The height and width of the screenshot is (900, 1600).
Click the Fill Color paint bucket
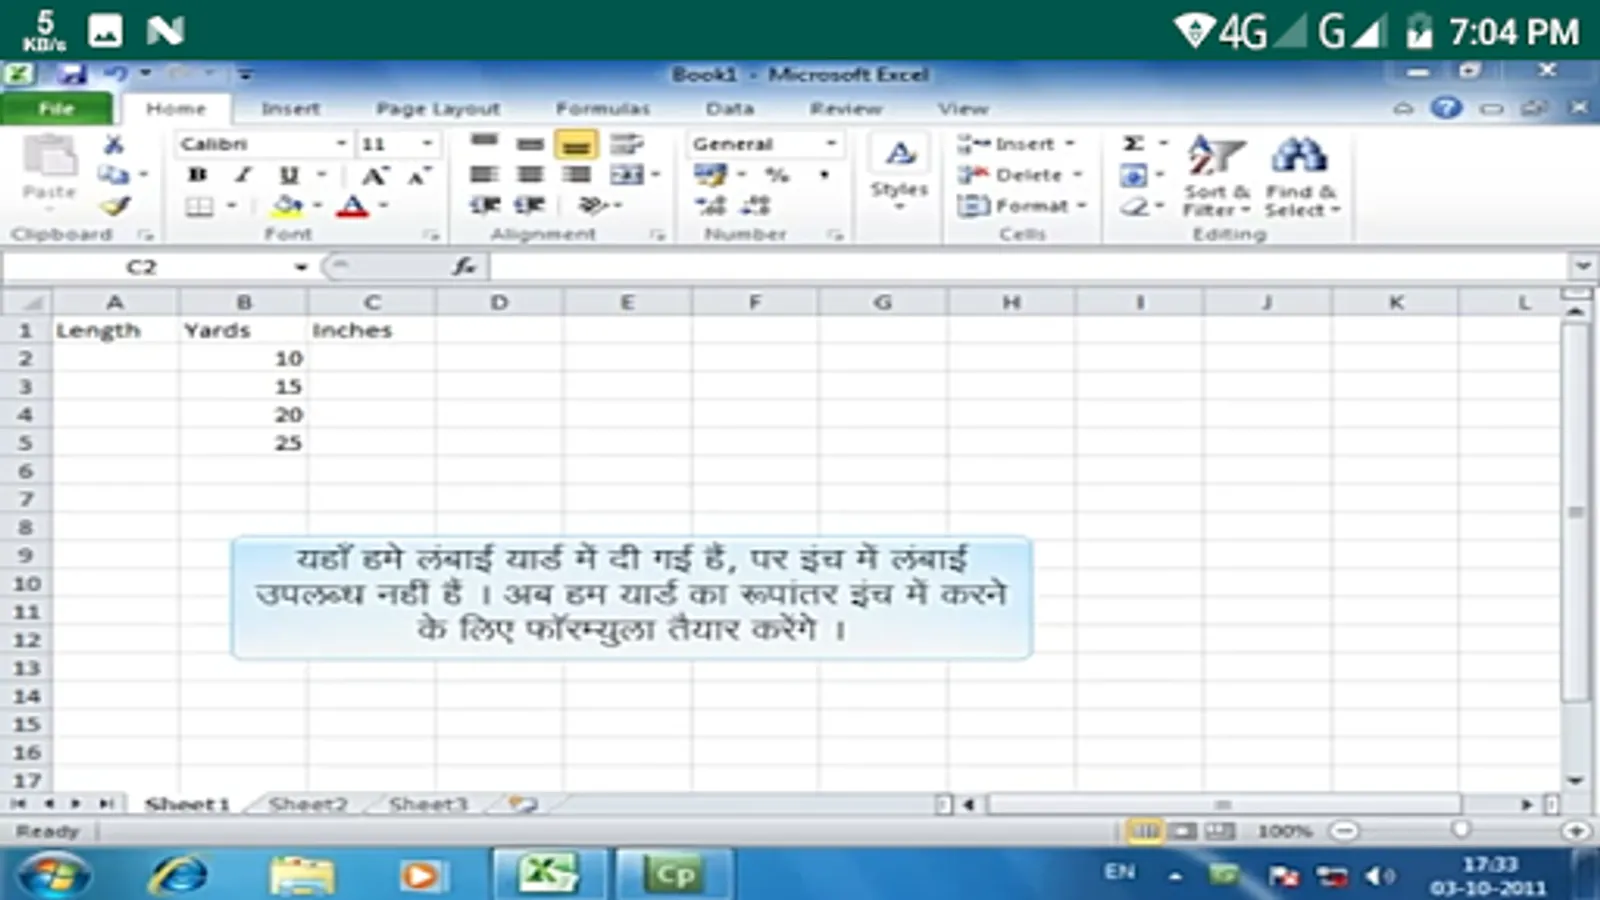point(288,206)
